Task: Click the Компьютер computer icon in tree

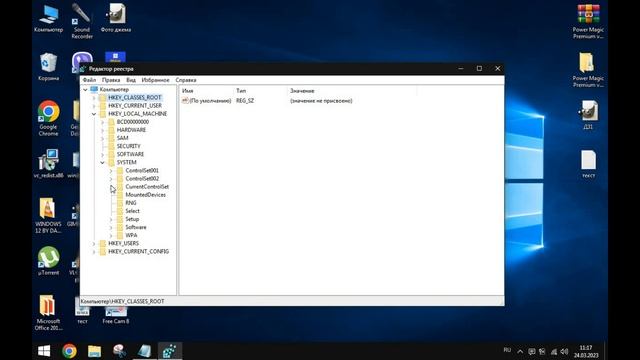Action: pos(94,89)
